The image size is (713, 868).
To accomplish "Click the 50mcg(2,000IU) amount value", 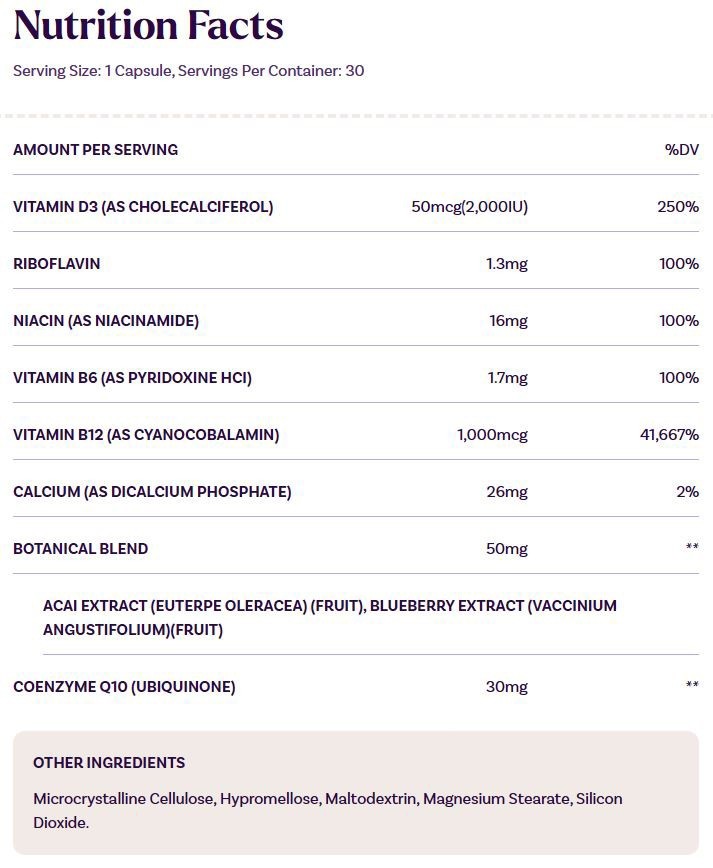I will pyautogui.click(x=469, y=206).
